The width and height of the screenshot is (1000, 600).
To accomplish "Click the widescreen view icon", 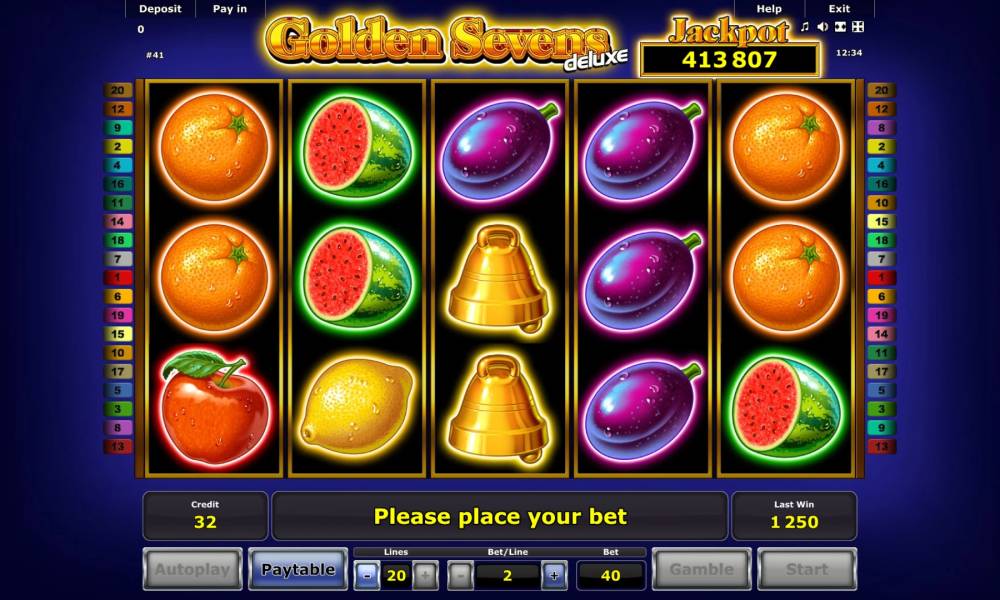I will [841, 26].
